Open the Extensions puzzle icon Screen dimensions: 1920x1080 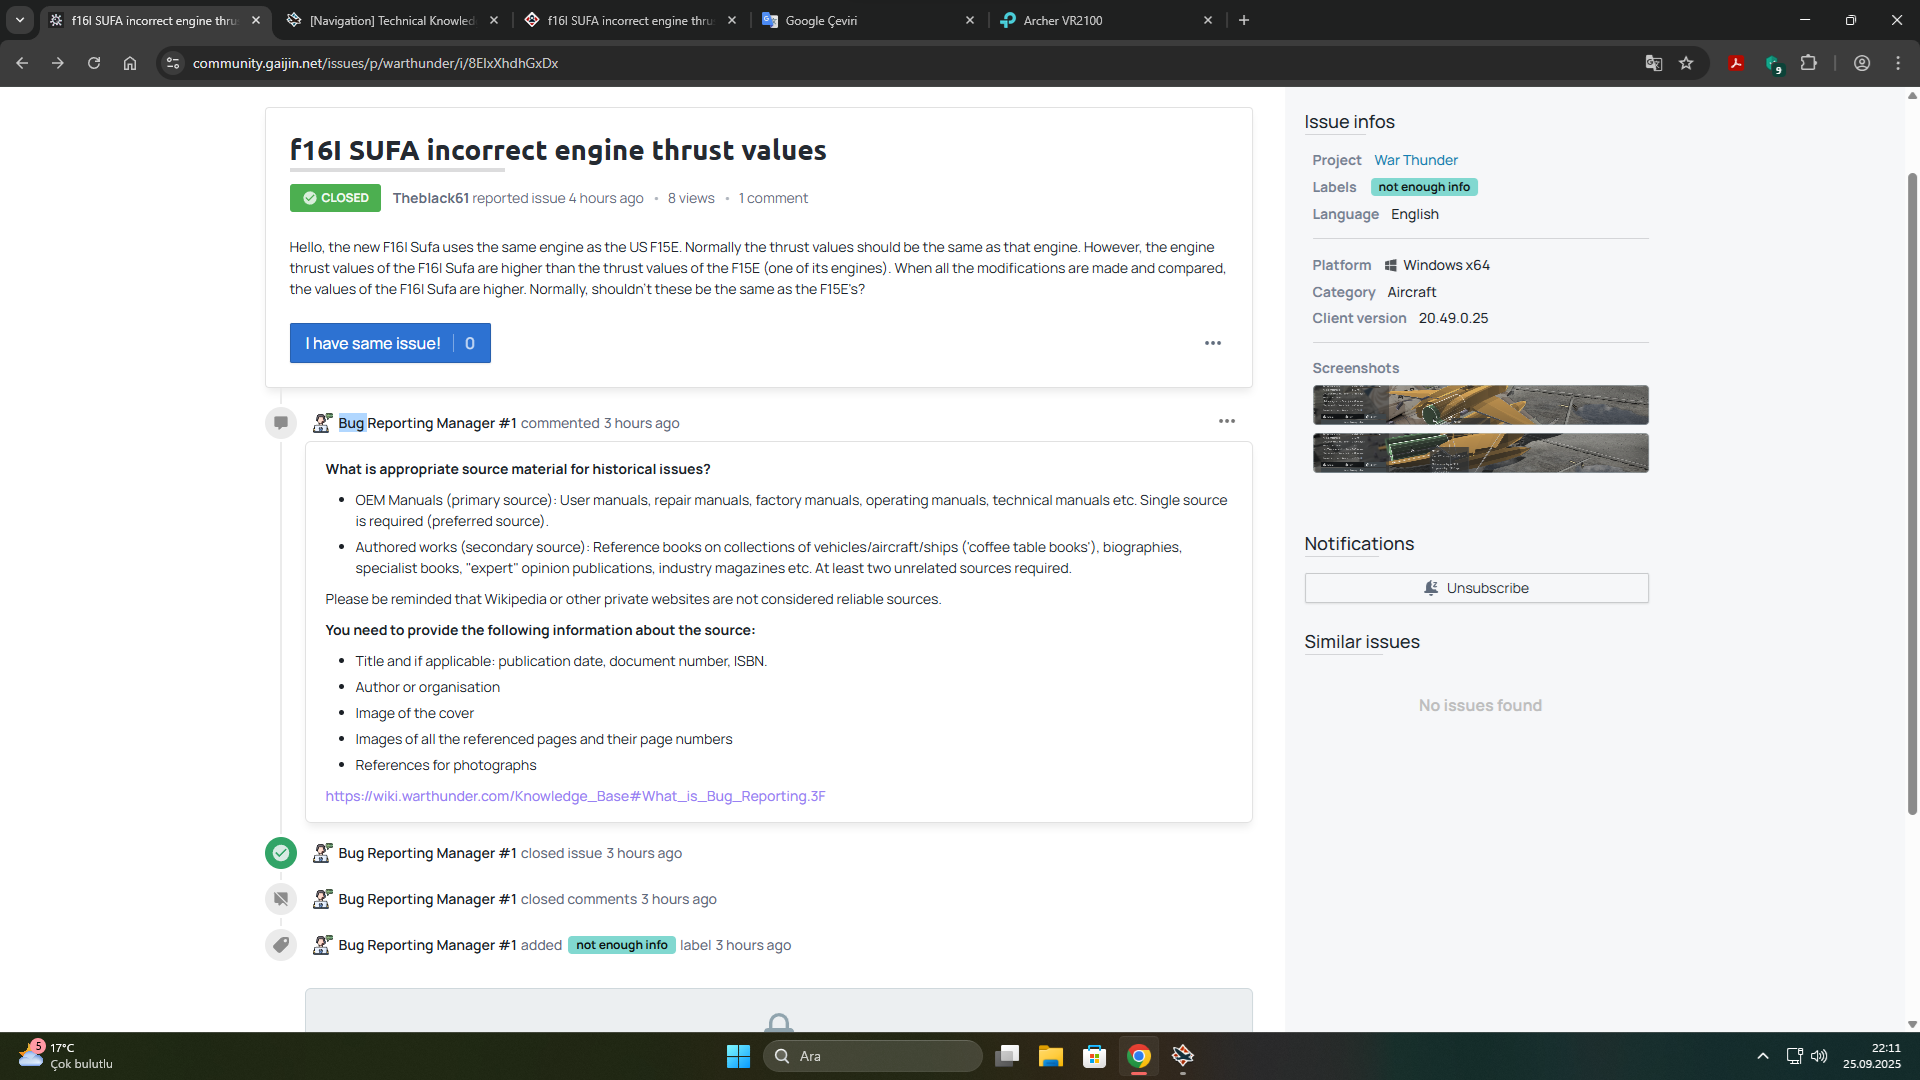click(1808, 63)
